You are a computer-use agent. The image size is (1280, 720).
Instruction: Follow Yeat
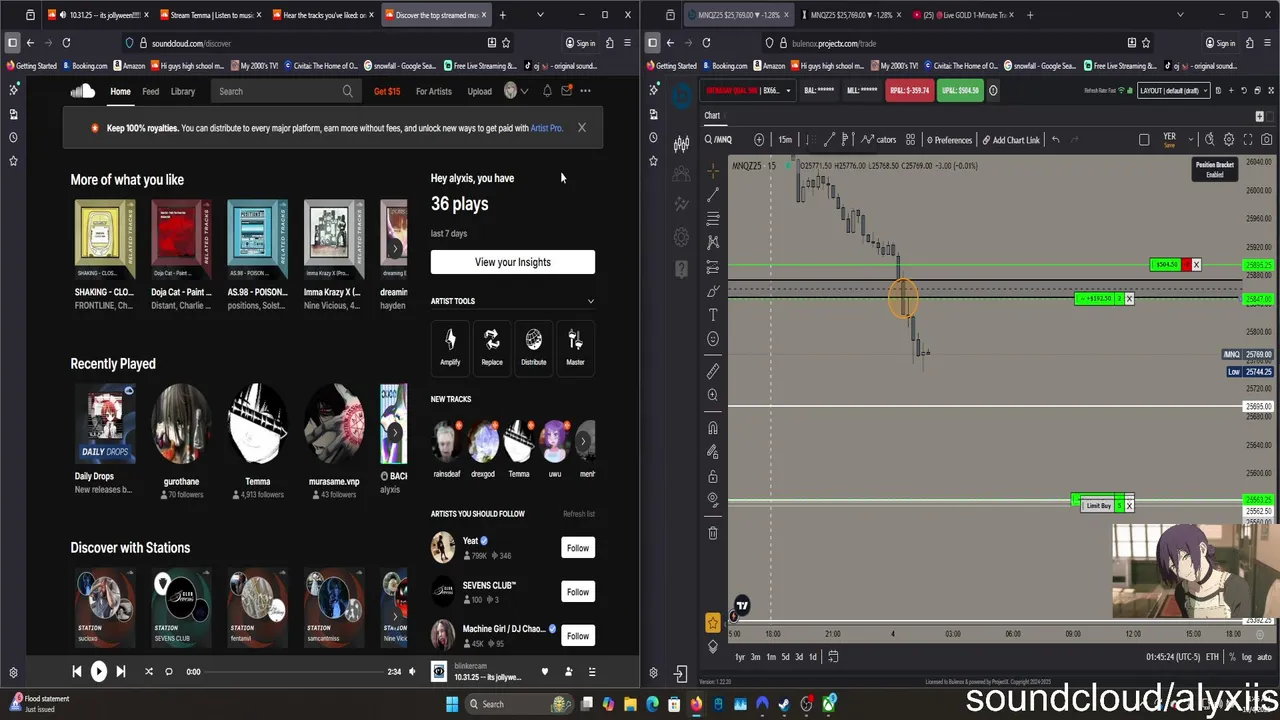click(578, 548)
